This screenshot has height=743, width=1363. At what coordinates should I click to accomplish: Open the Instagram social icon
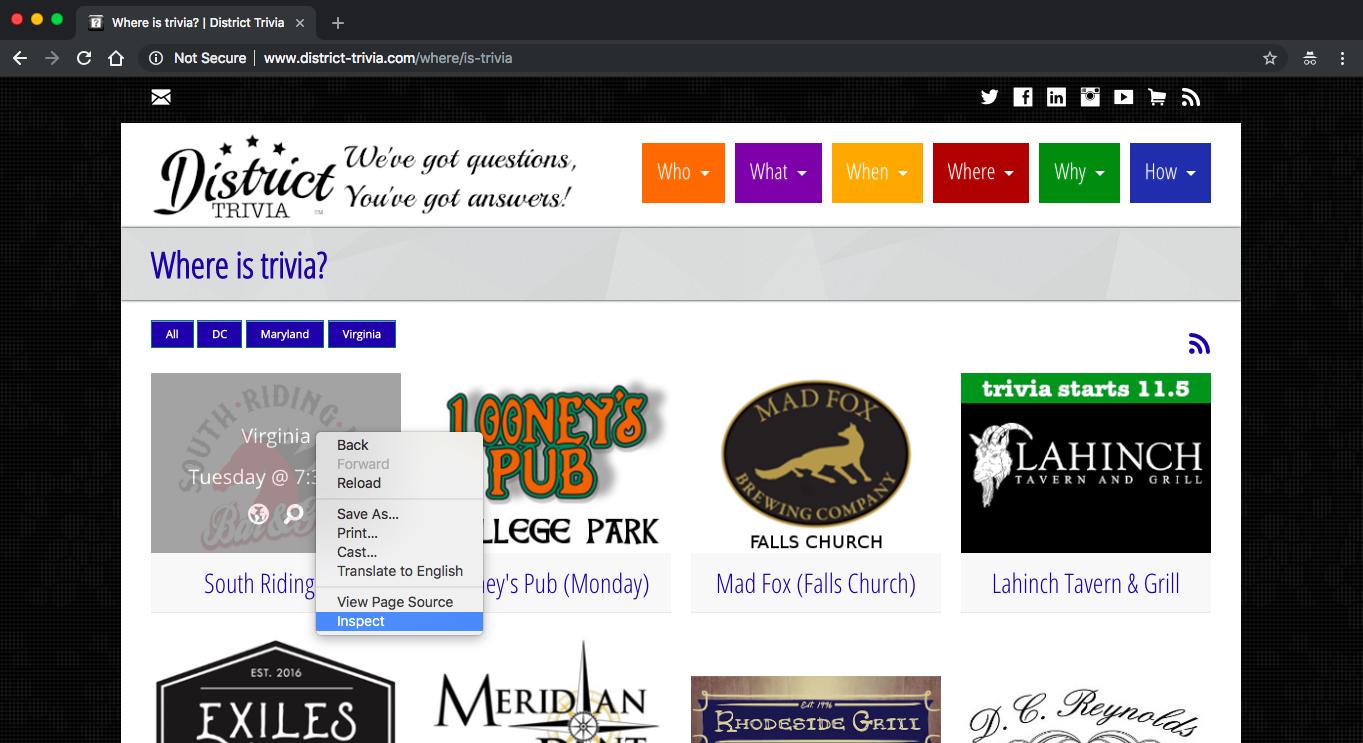click(x=1090, y=97)
